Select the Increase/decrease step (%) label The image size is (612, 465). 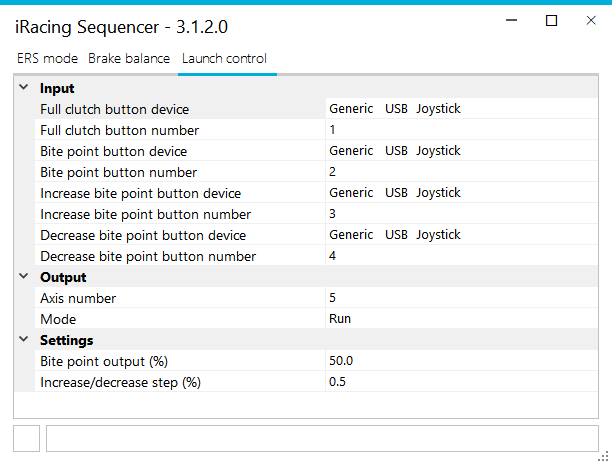120,383
